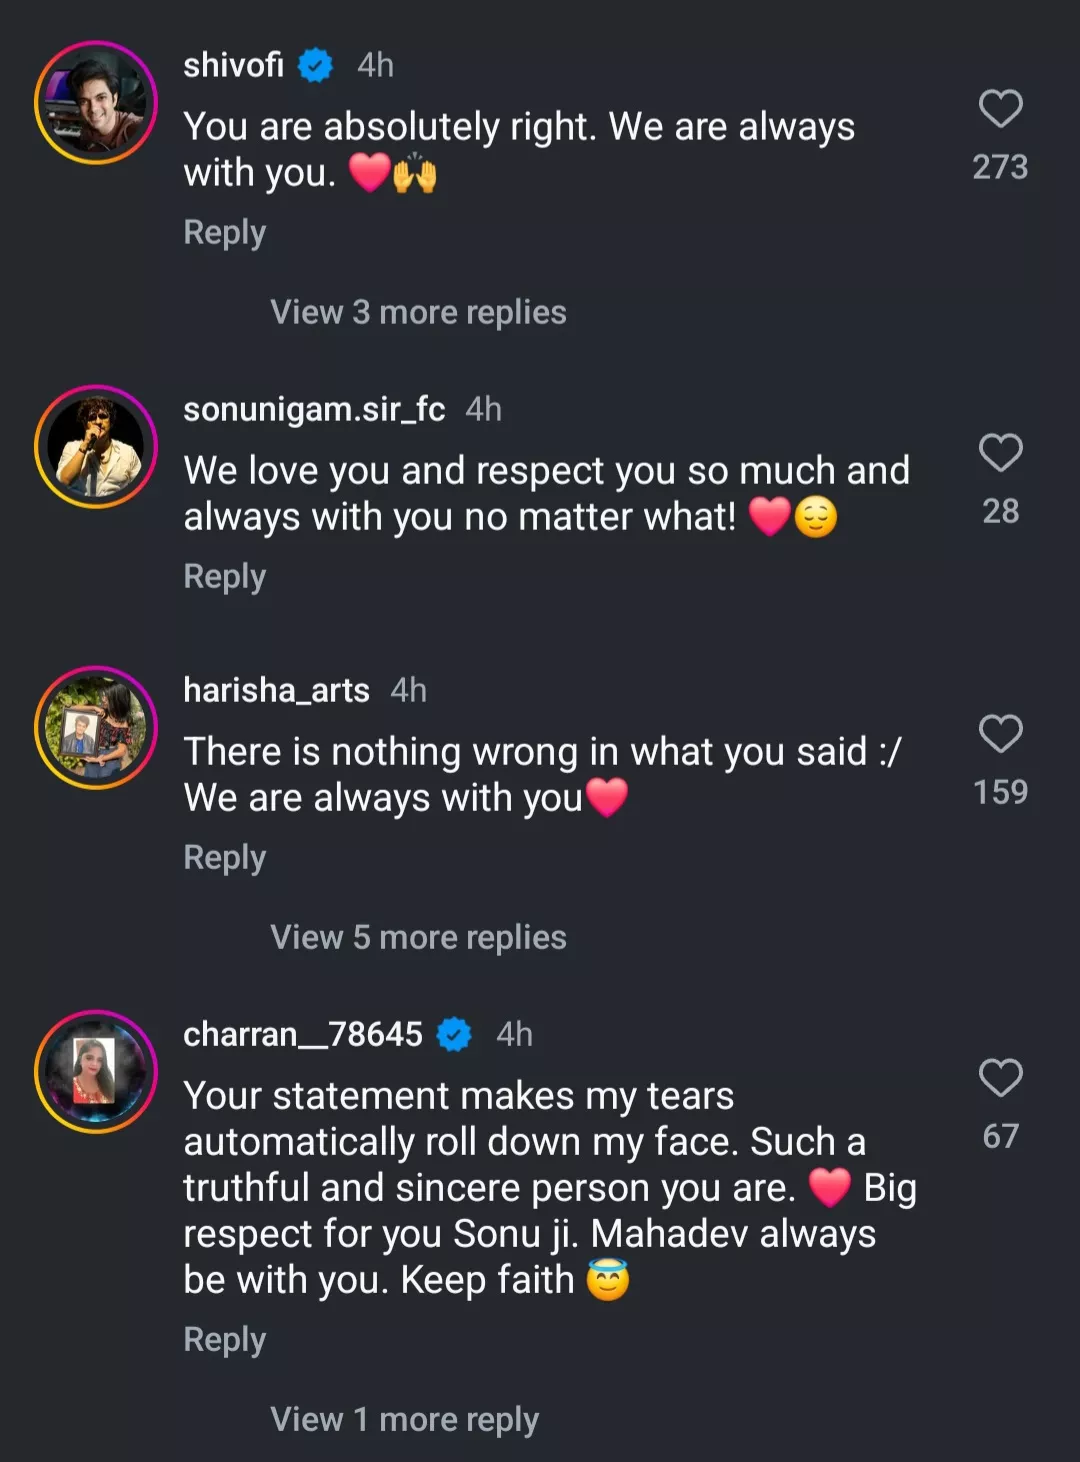The height and width of the screenshot is (1462, 1080).
Task: Open the charran__78645 username link
Action: tap(302, 1034)
